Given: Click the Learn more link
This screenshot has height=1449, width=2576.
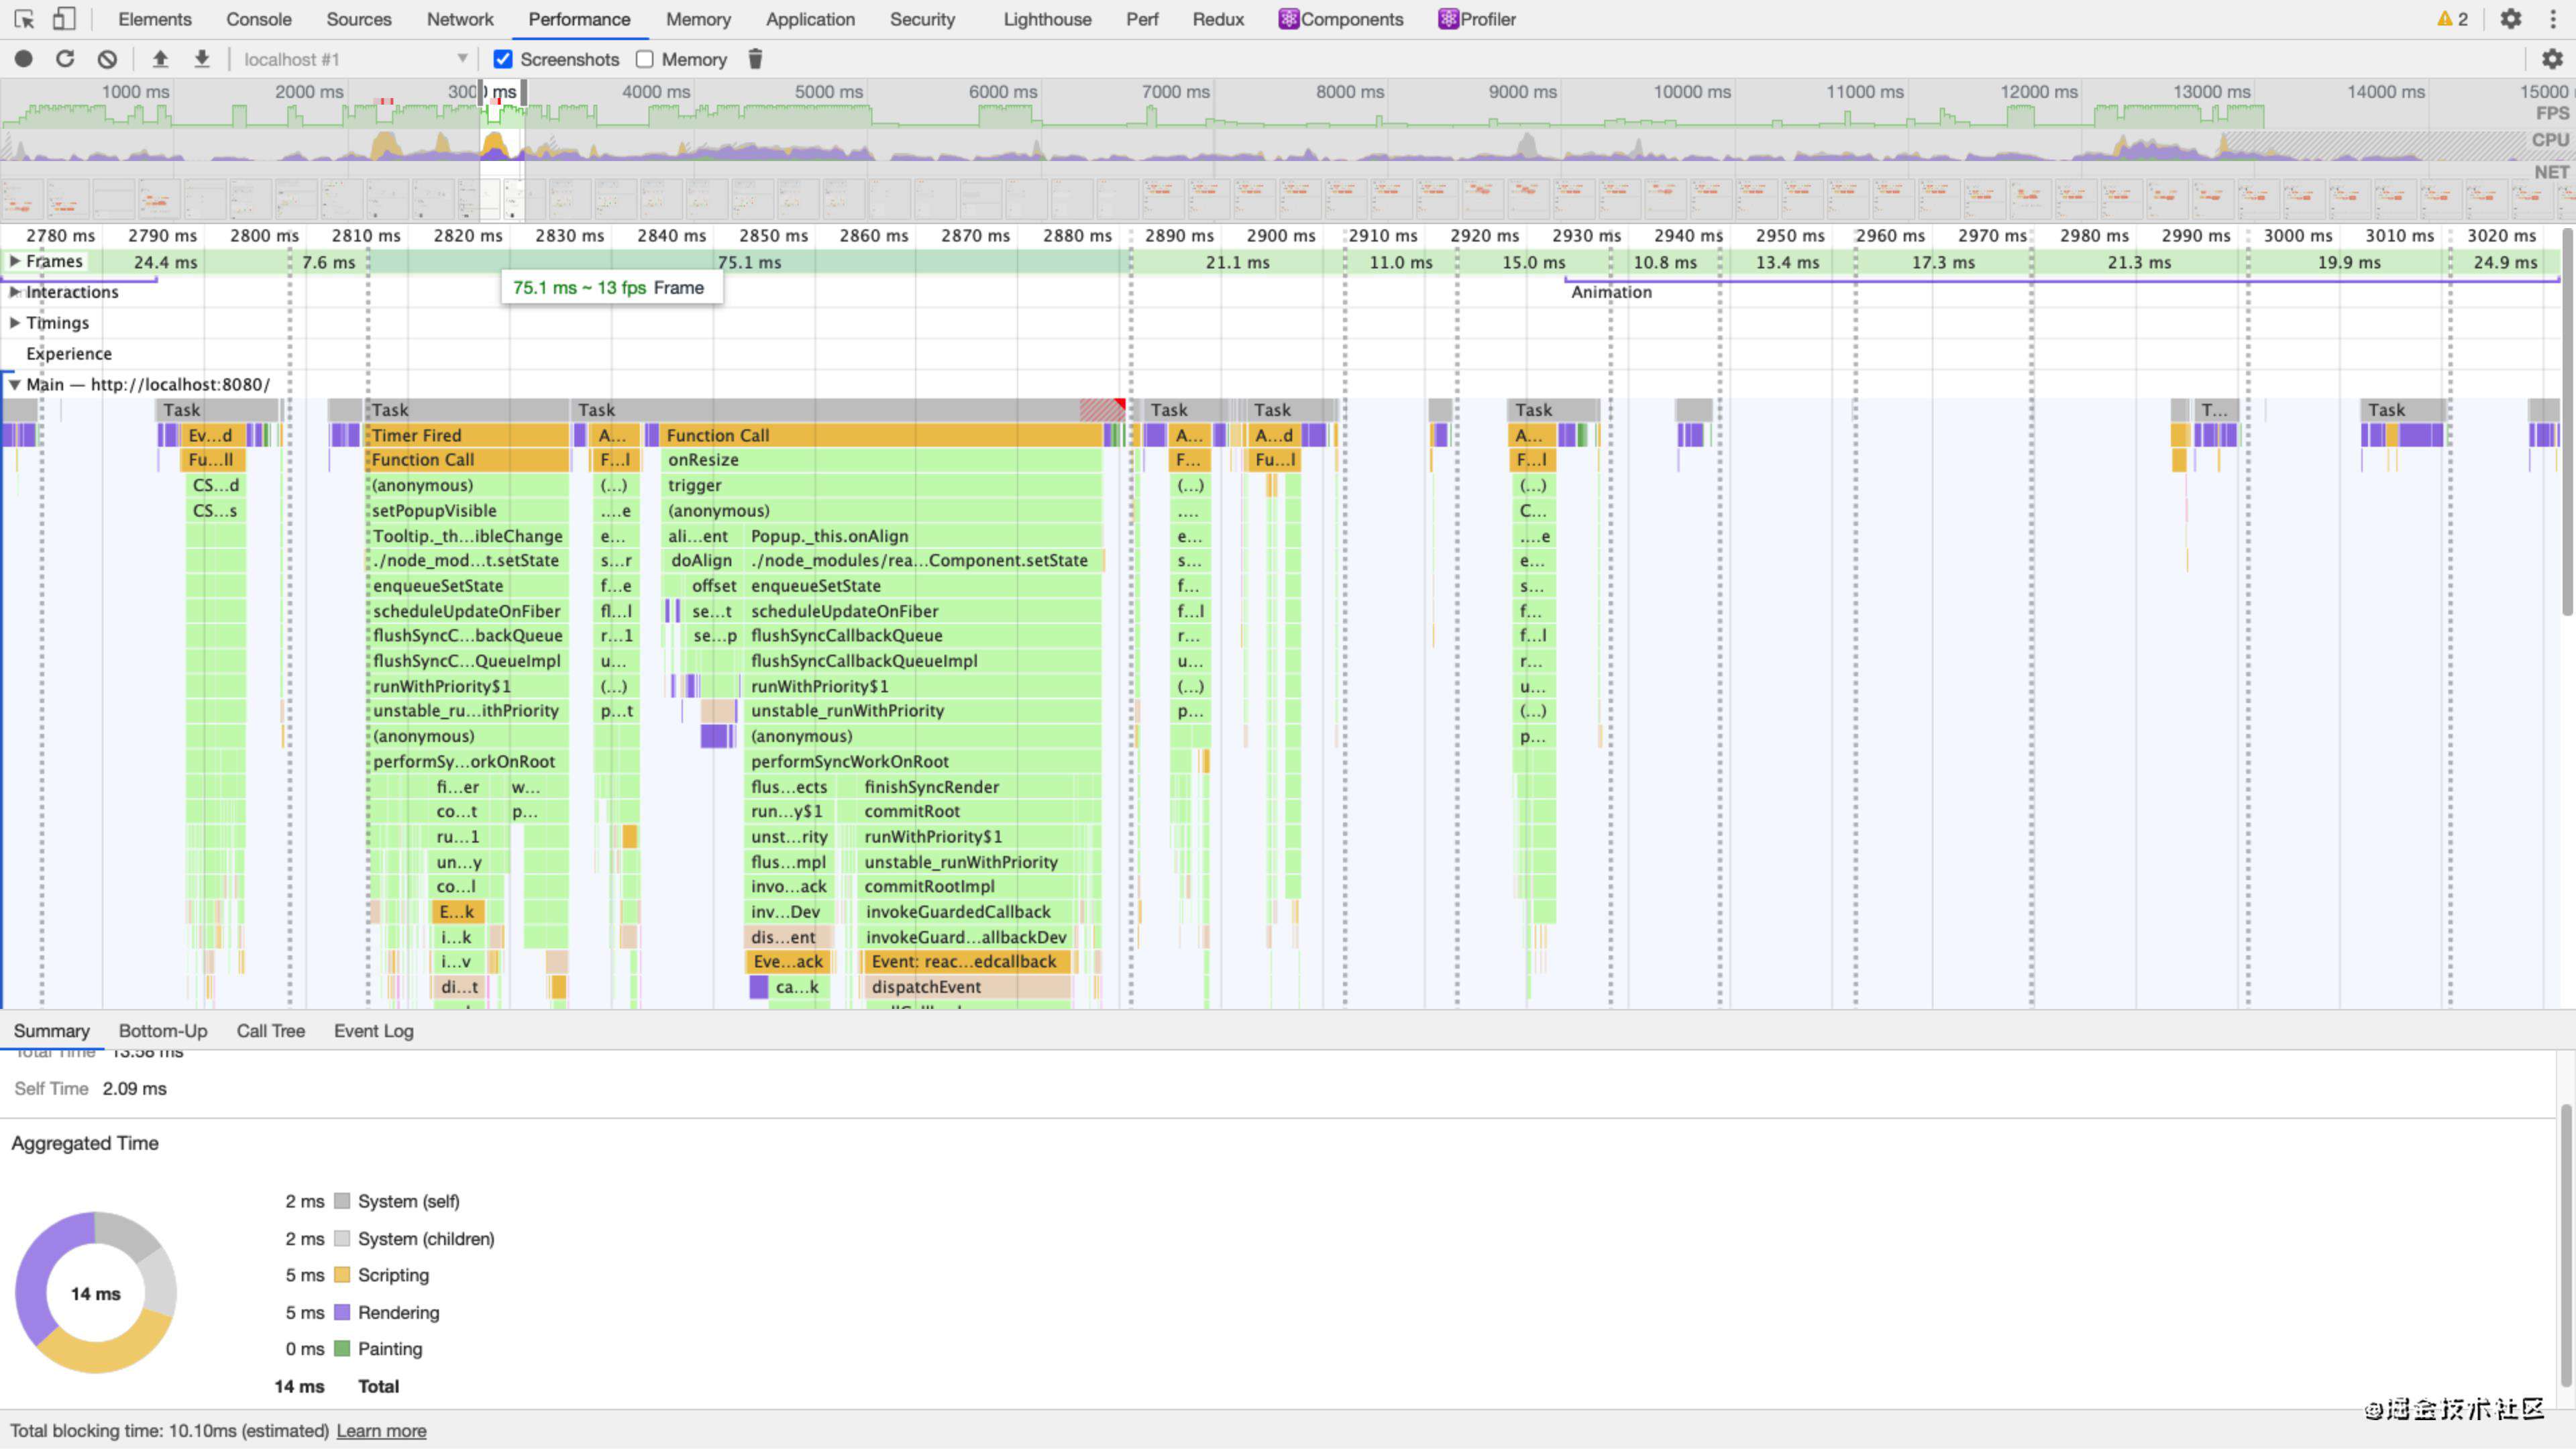Looking at the screenshot, I should [381, 1431].
